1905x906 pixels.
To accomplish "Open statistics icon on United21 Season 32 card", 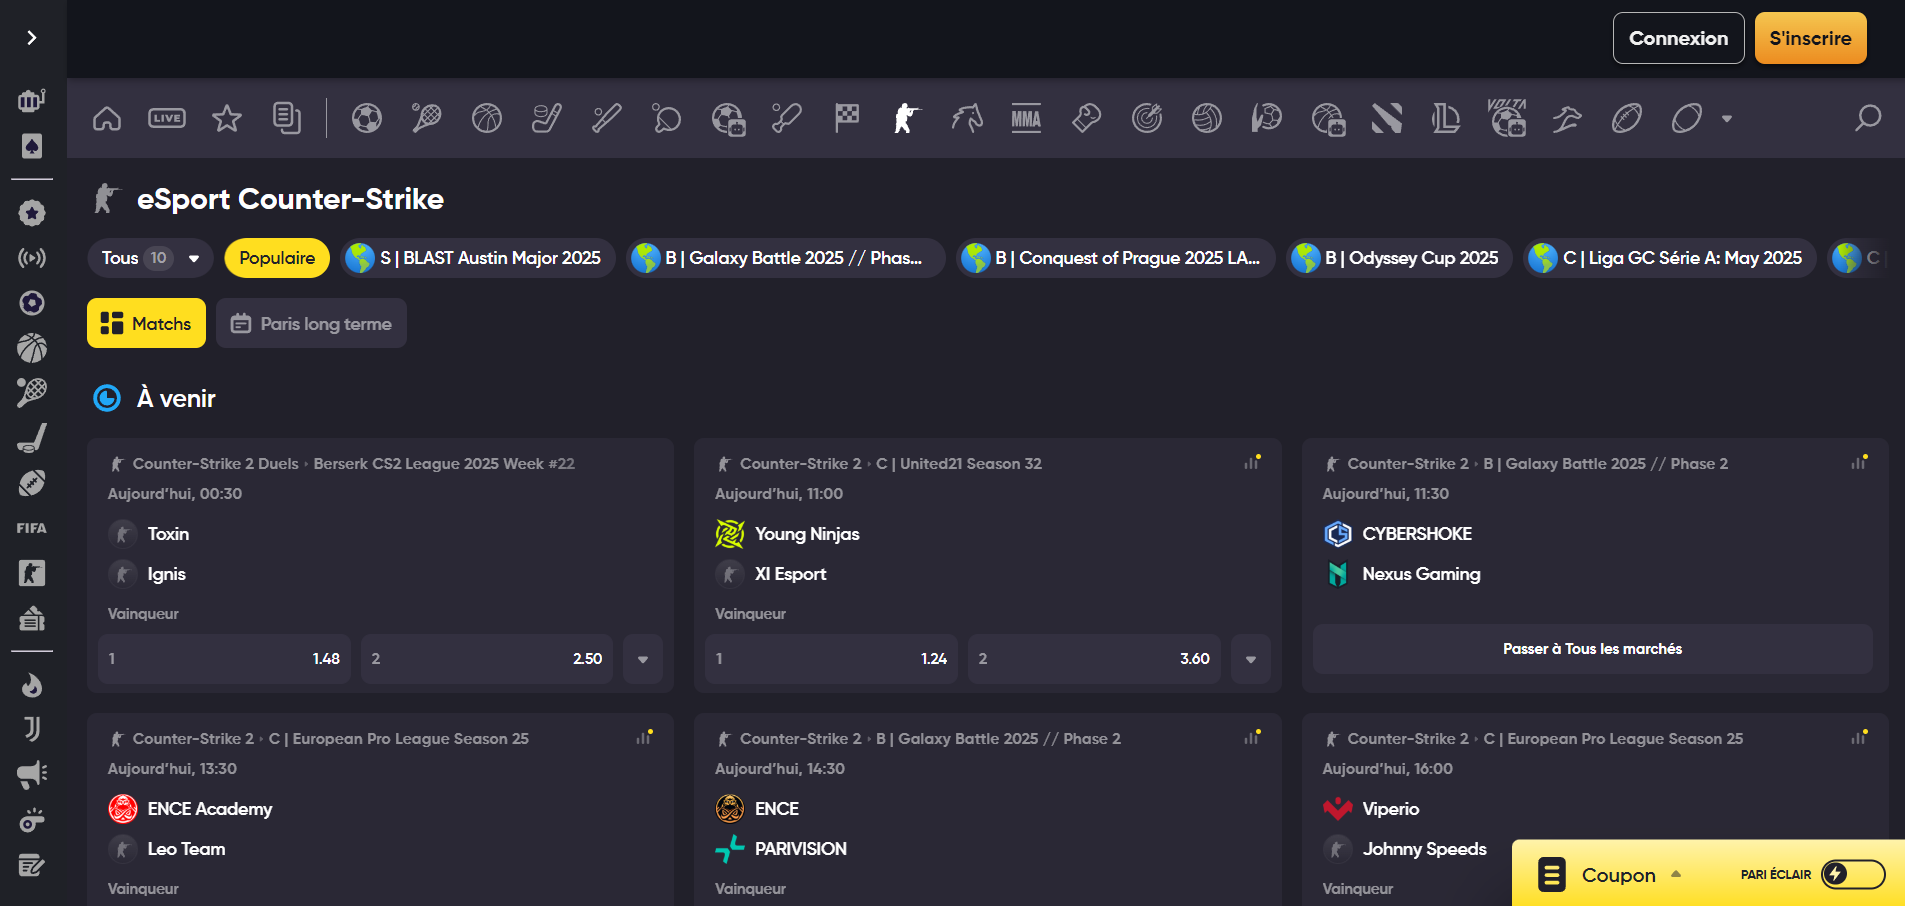I will click(x=1252, y=462).
